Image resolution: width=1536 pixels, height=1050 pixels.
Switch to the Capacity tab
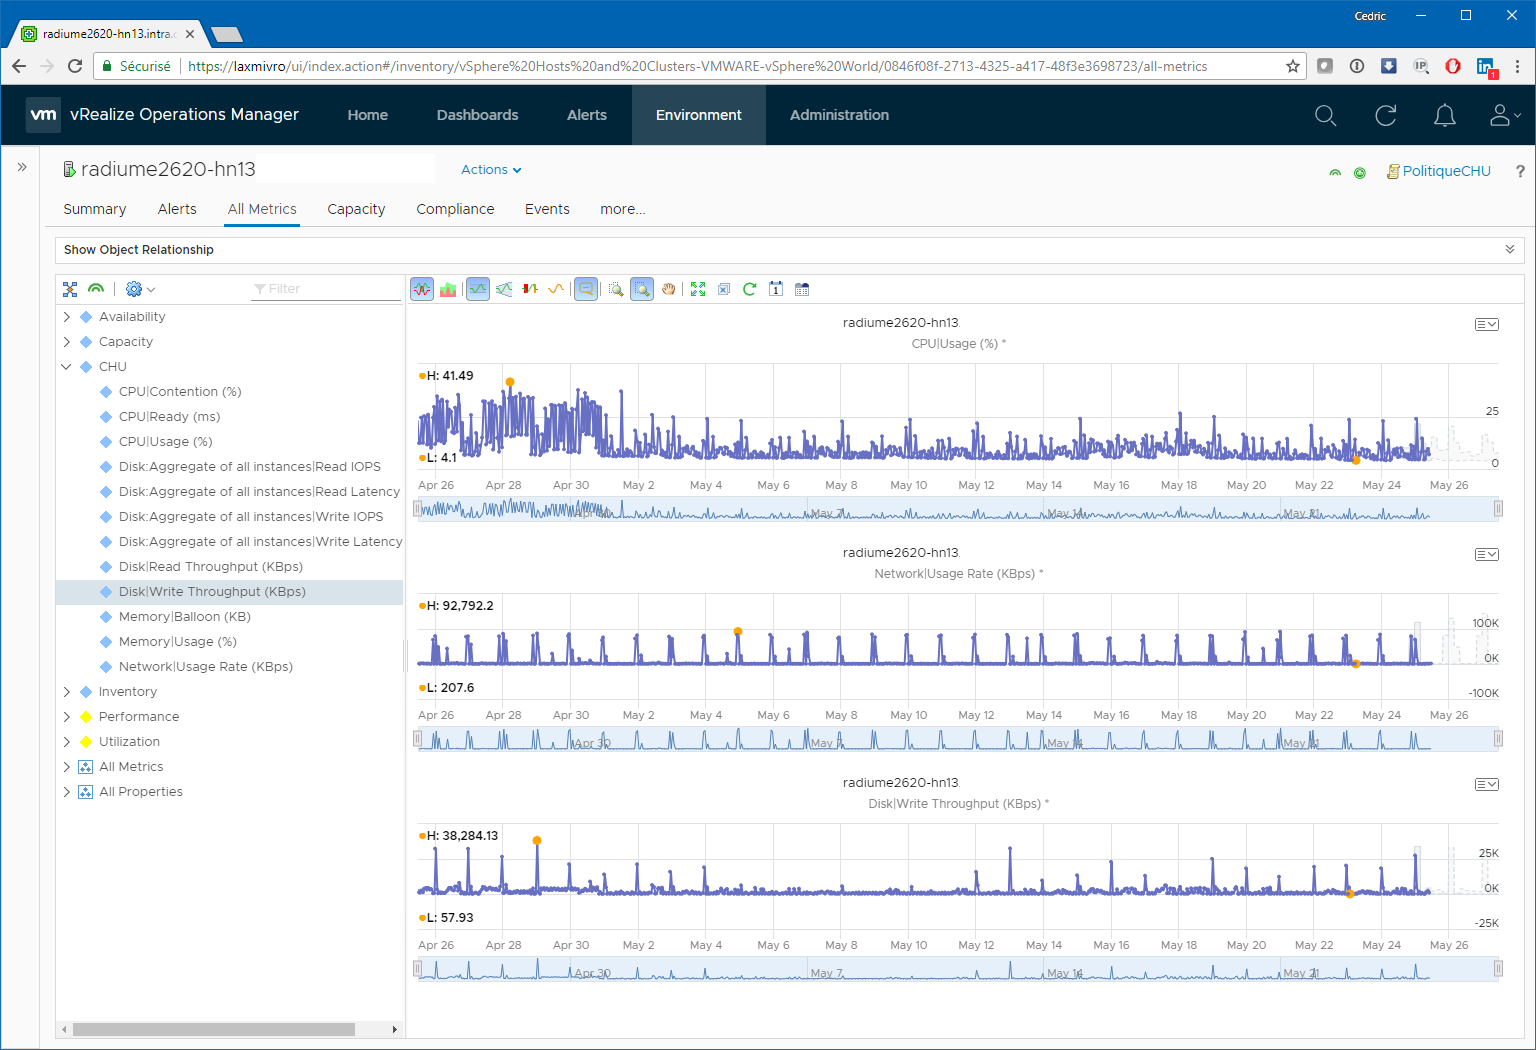coord(356,209)
